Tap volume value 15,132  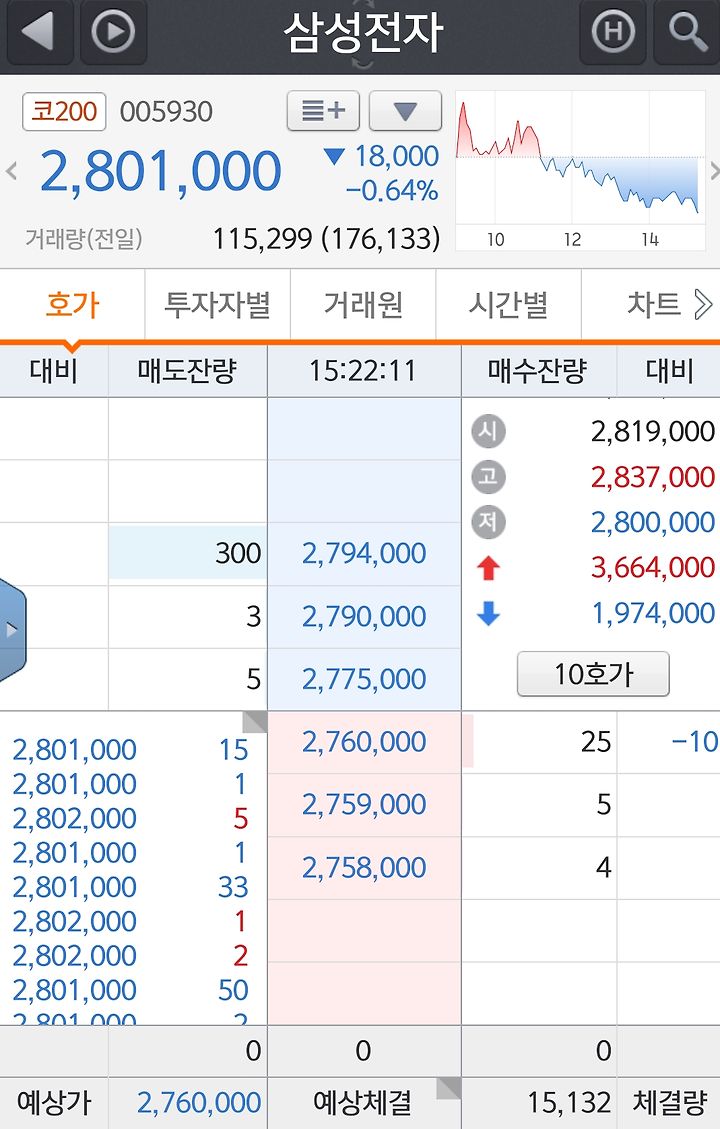point(569,1102)
